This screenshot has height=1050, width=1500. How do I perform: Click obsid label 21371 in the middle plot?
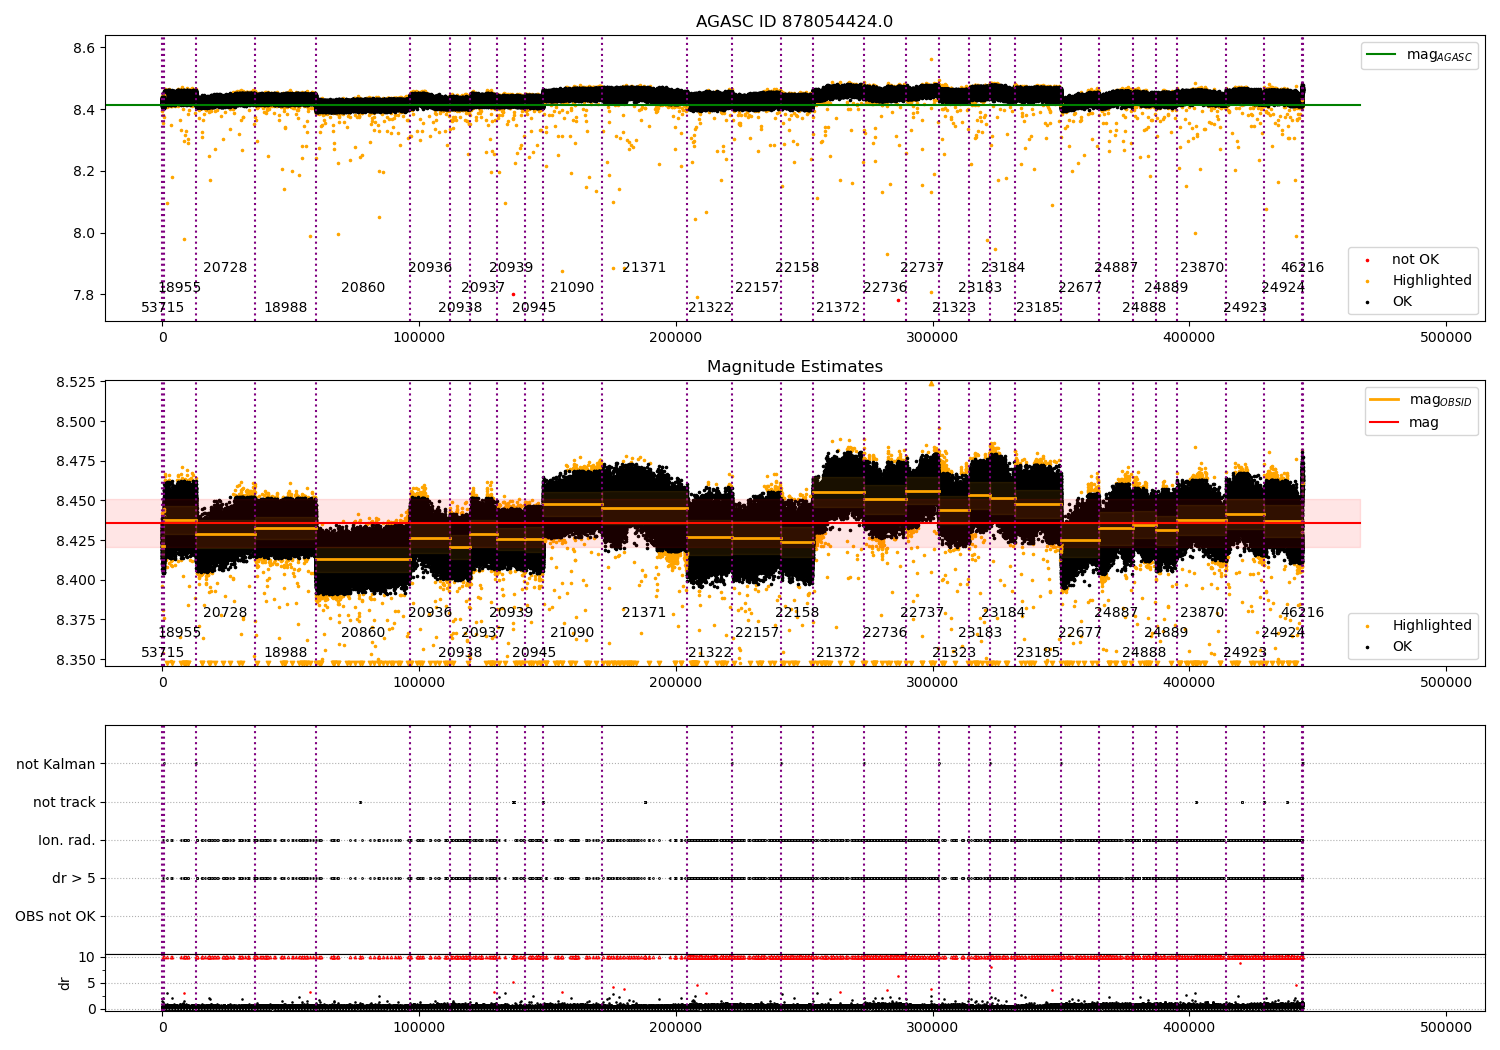pyautogui.click(x=644, y=612)
